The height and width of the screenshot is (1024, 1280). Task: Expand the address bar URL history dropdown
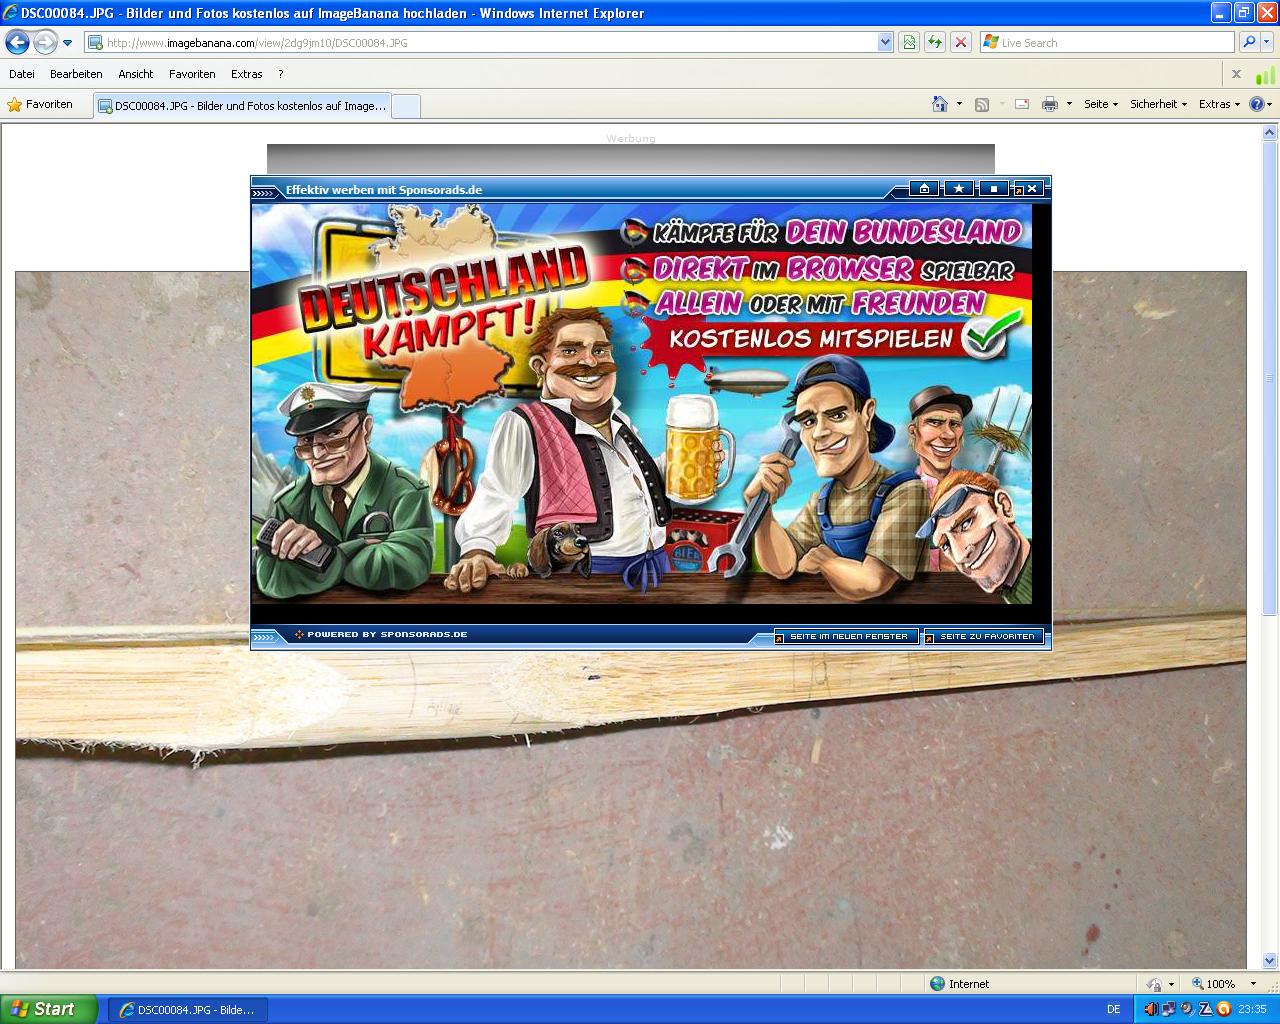(885, 42)
